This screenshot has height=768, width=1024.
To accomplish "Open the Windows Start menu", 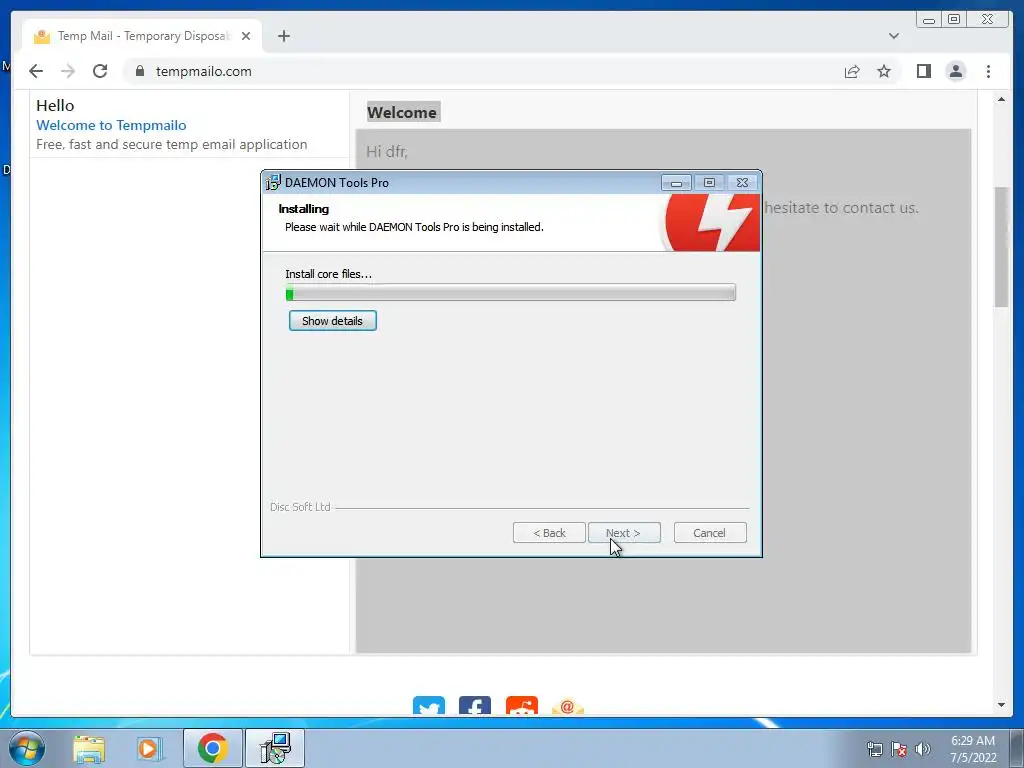I will click(27, 748).
